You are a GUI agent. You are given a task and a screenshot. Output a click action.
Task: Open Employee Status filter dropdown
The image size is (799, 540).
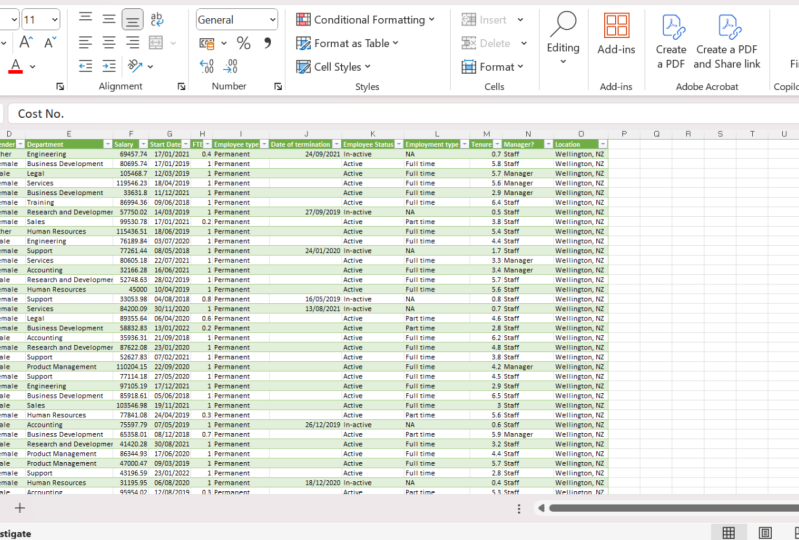tap(398, 145)
